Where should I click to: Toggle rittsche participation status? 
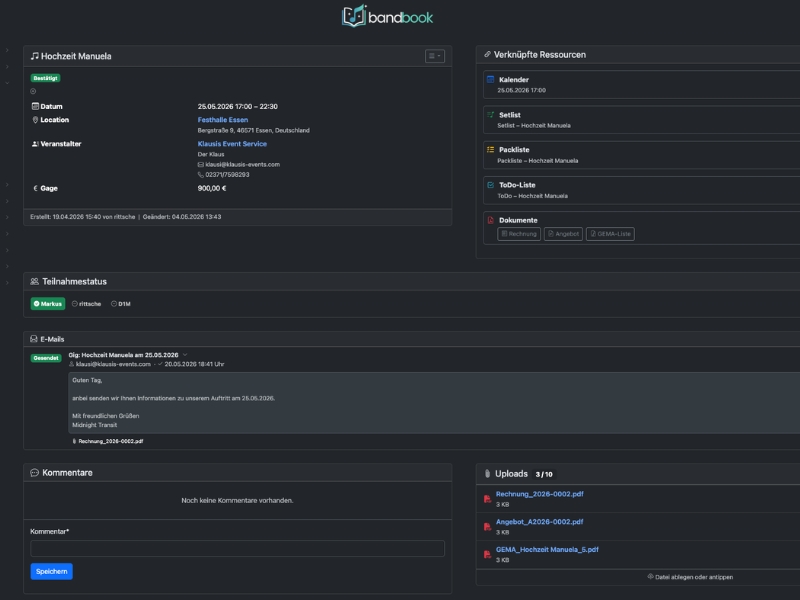[87, 304]
